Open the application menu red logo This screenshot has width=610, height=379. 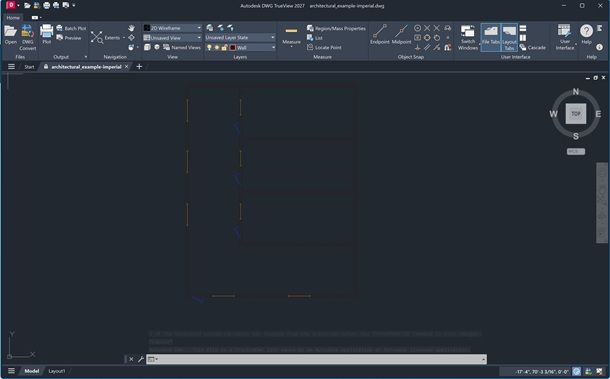11,5
